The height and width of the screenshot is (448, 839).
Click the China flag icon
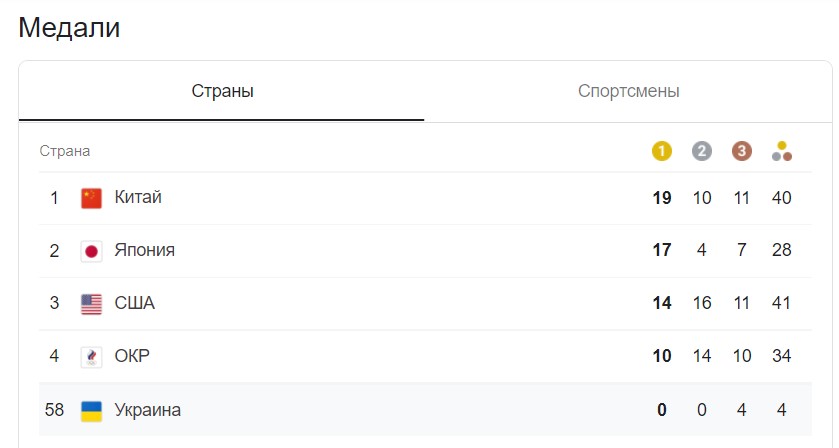click(x=91, y=198)
